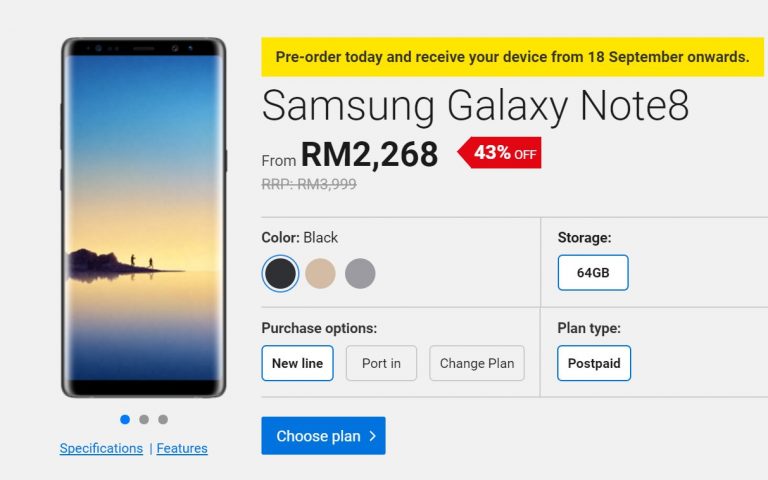Click the red 43% OFF badge
768x480 pixels.
tap(501, 153)
